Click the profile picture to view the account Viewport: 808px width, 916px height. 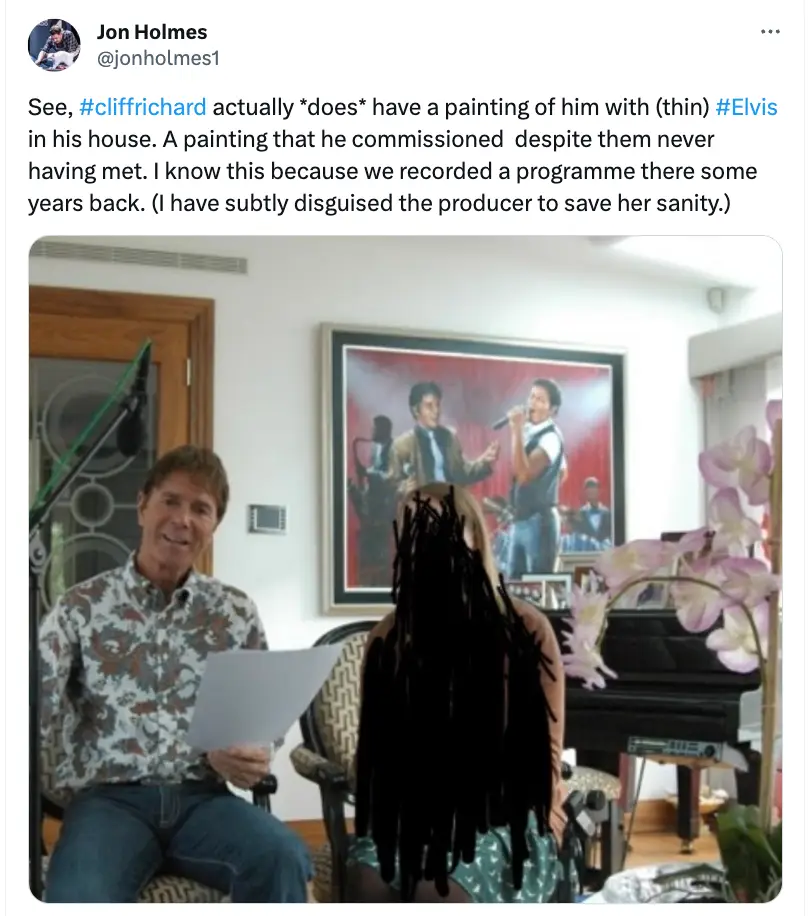coord(55,43)
